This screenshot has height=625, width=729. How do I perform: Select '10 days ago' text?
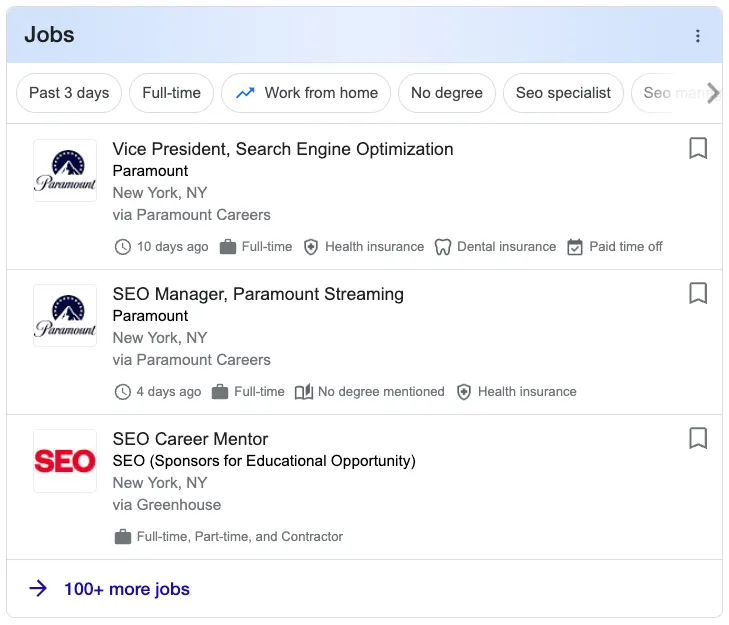click(x=172, y=246)
